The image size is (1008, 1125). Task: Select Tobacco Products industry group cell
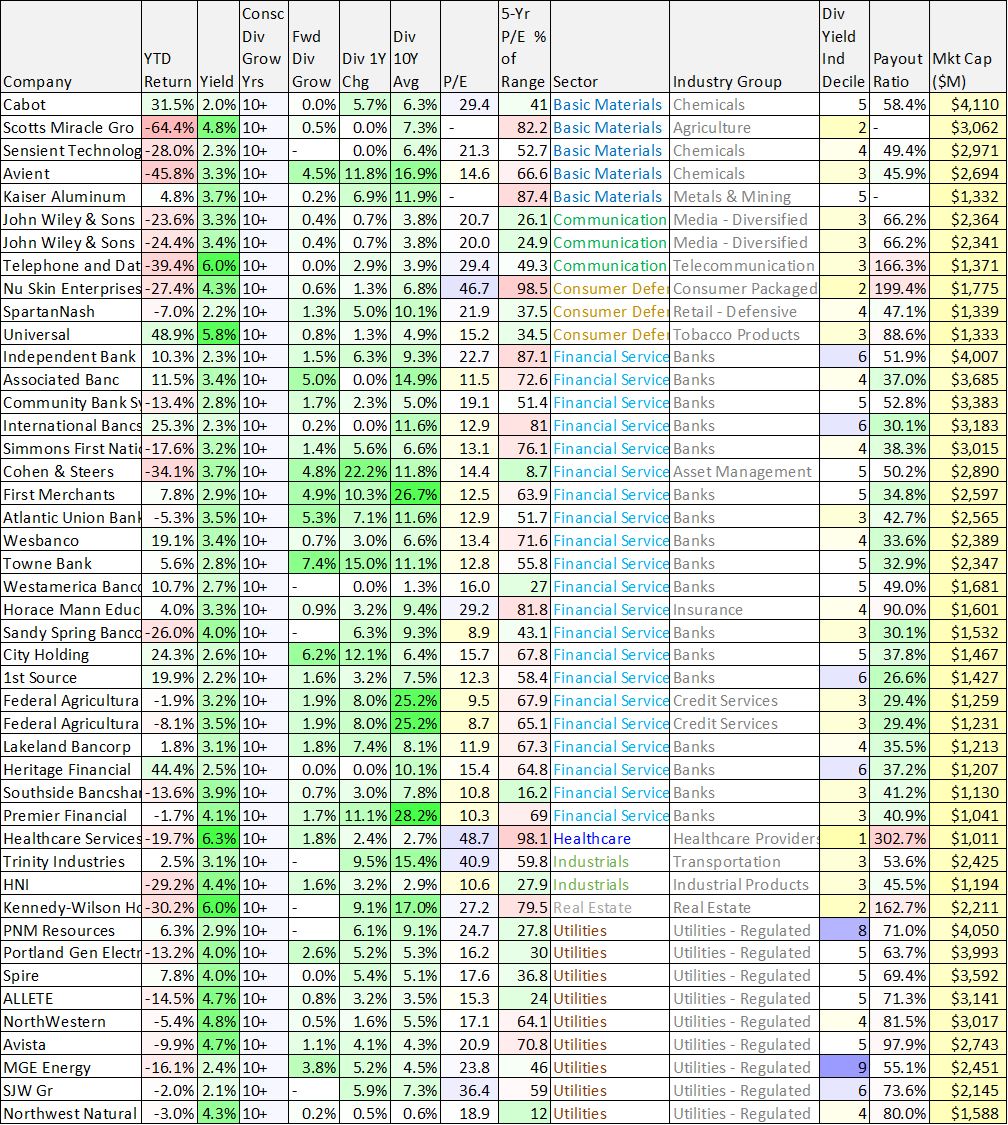point(744,334)
